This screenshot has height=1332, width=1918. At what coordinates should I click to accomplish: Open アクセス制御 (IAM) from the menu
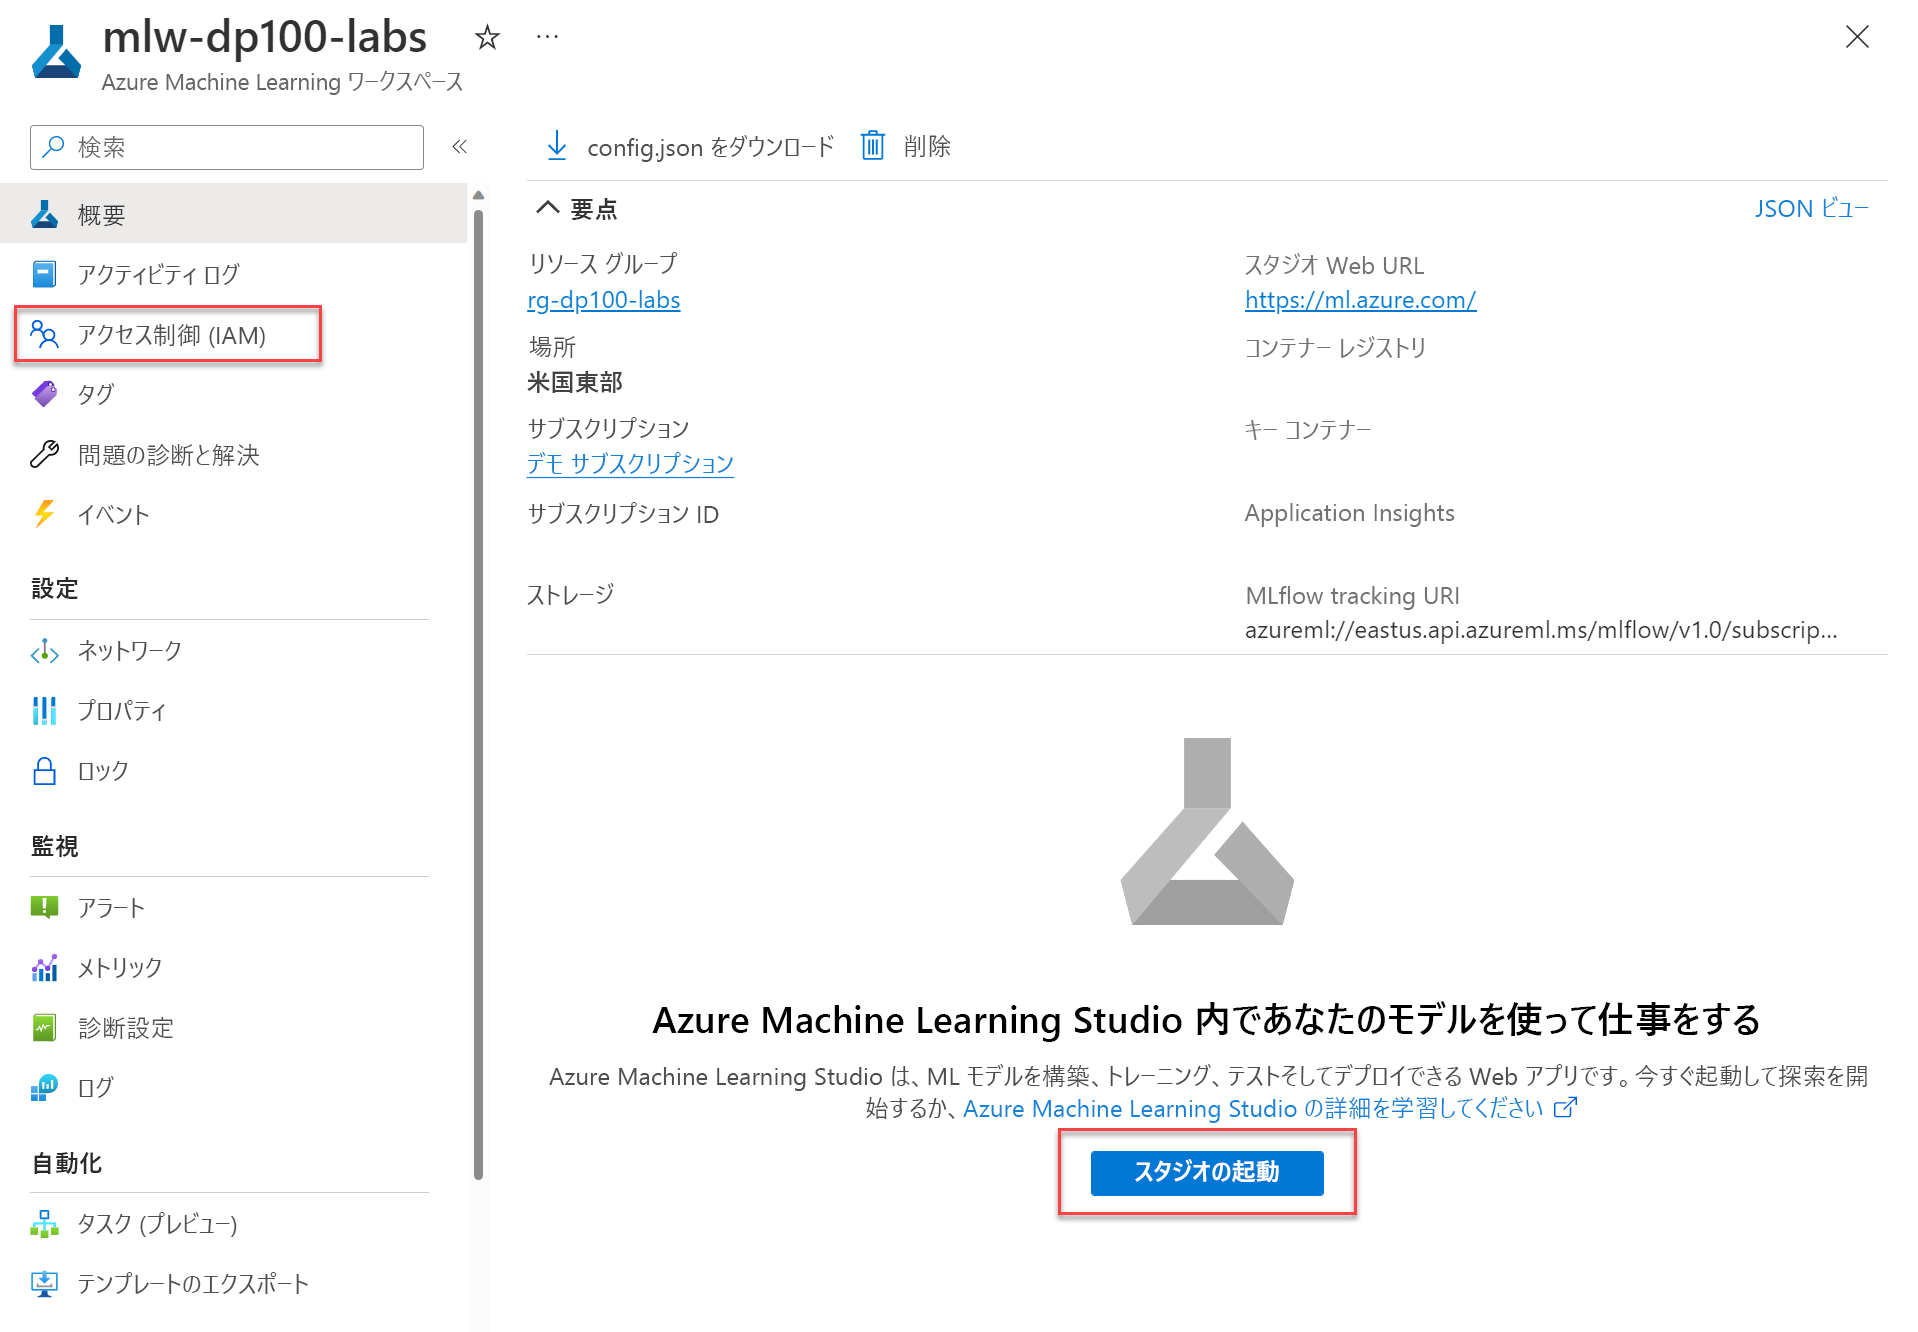pyautogui.click(x=172, y=335)
